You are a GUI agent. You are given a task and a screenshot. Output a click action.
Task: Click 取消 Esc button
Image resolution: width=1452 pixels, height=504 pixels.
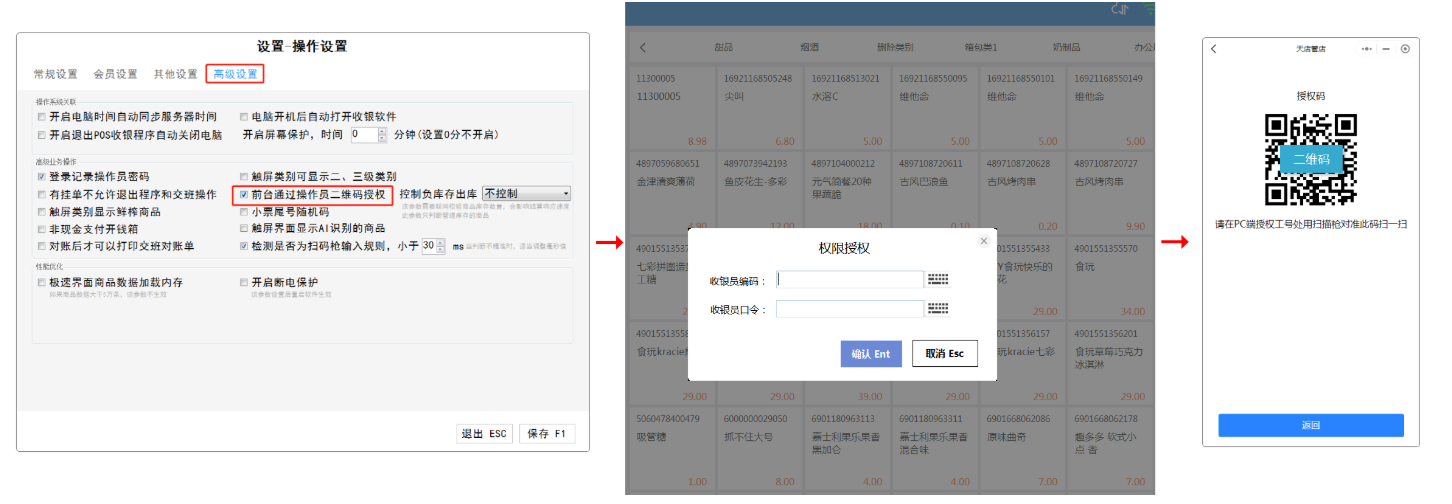[x=944, y=354]
